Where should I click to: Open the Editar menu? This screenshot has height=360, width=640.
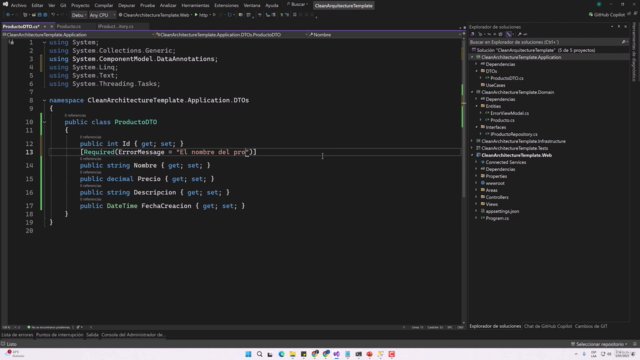pos(37,5)
